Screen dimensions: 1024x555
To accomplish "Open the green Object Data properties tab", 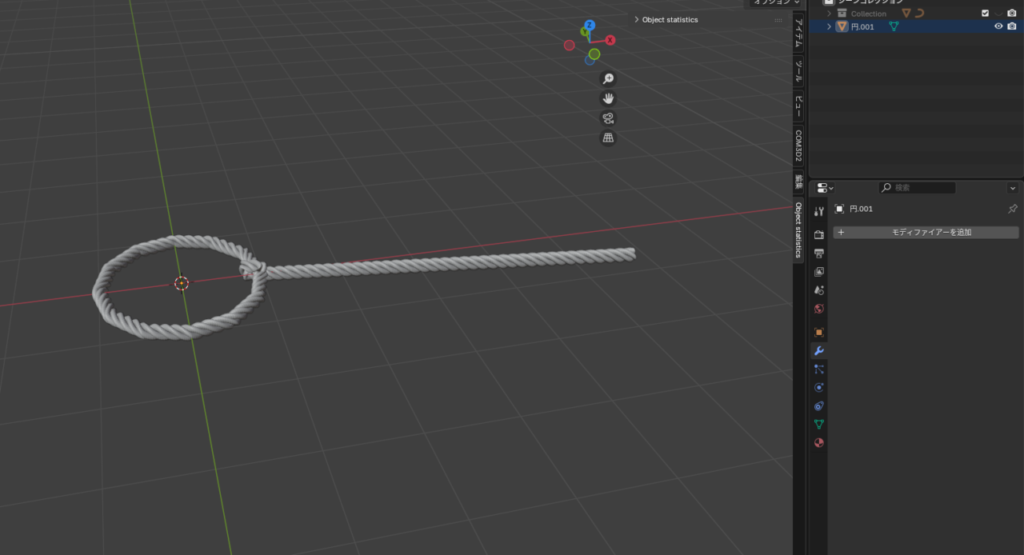I will (819, 424).
